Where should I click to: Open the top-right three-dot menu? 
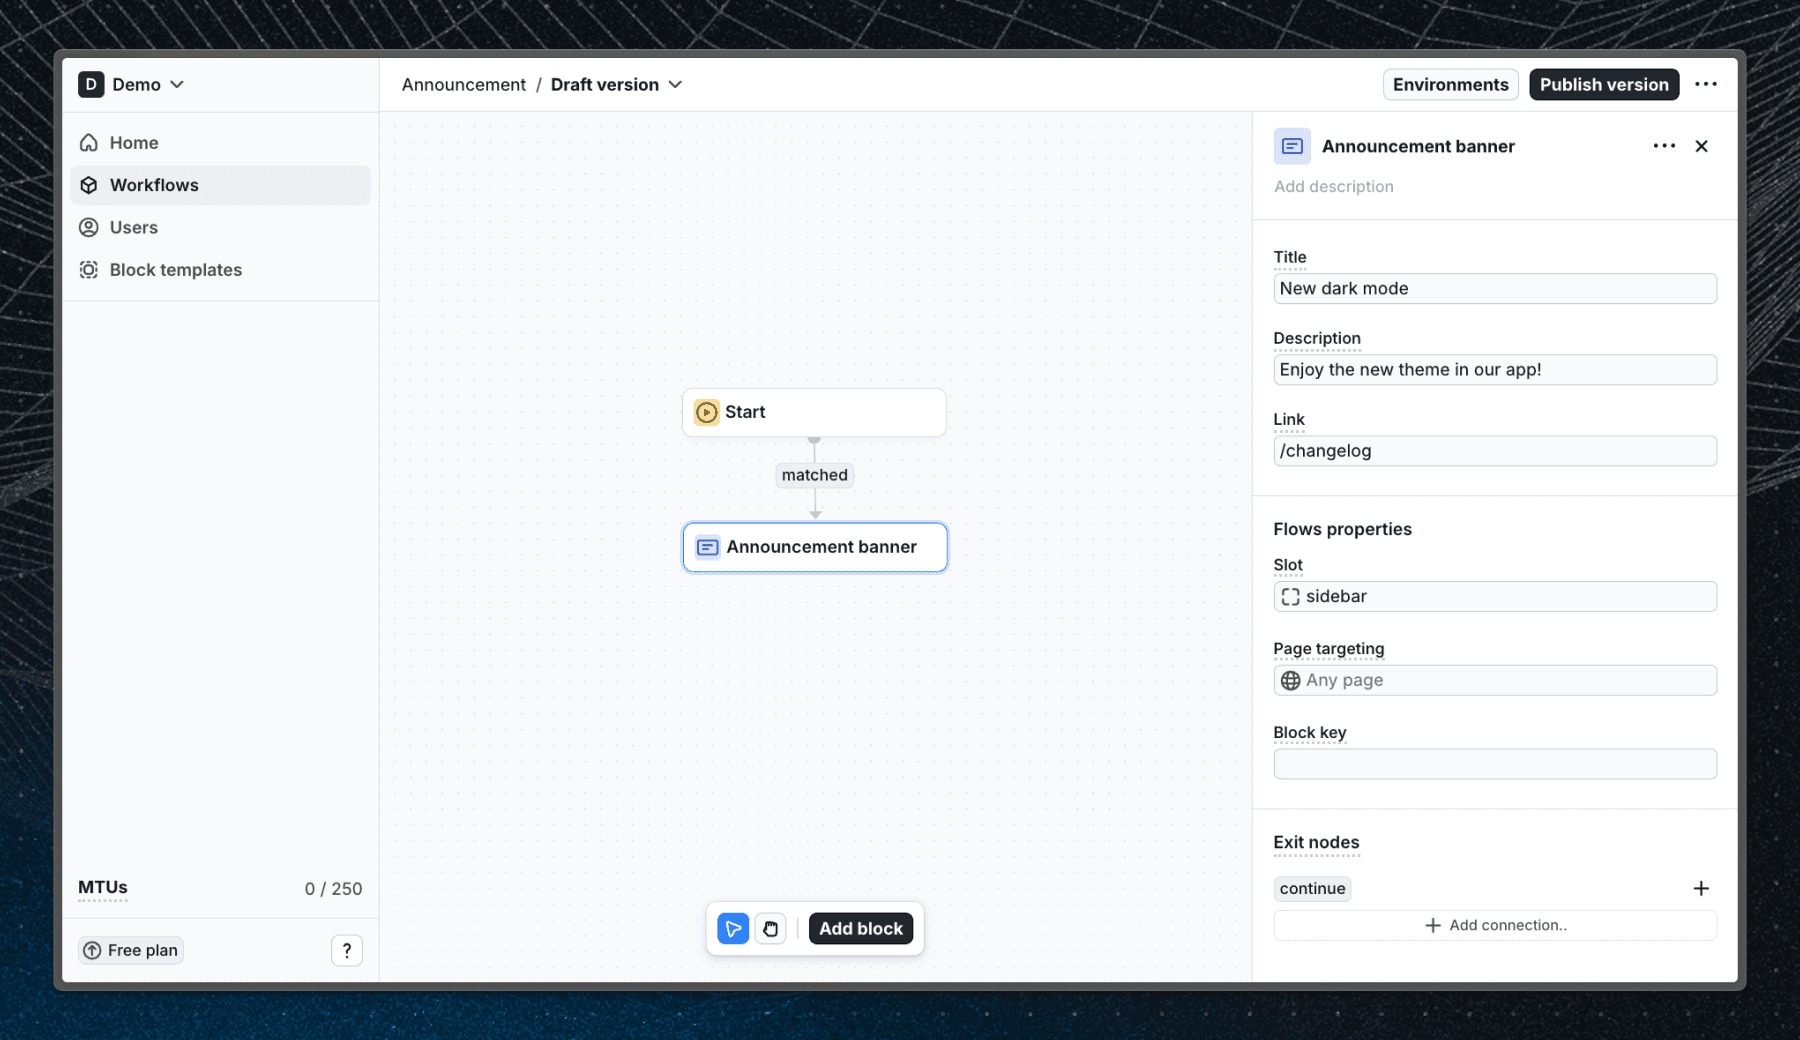pos(1706,84)
